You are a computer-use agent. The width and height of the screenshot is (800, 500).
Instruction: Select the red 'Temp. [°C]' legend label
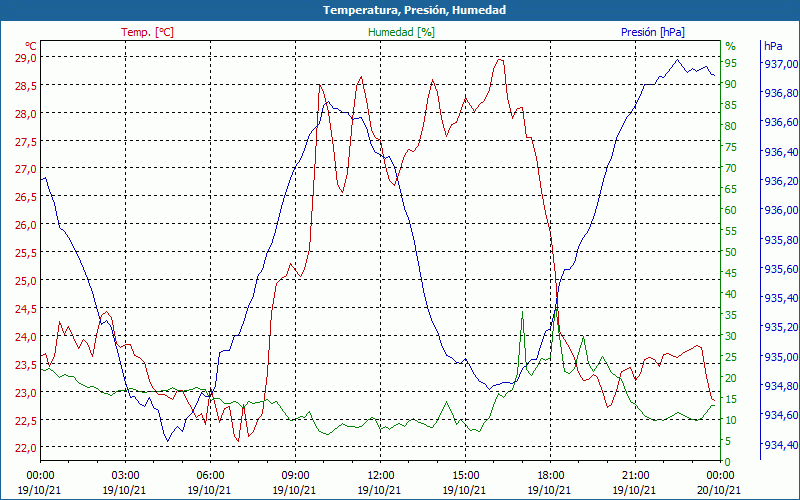click(x=147, y=32)
